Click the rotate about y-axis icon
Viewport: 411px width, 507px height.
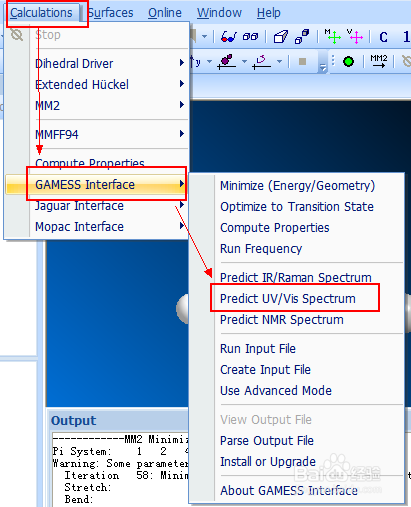(196, 61)
